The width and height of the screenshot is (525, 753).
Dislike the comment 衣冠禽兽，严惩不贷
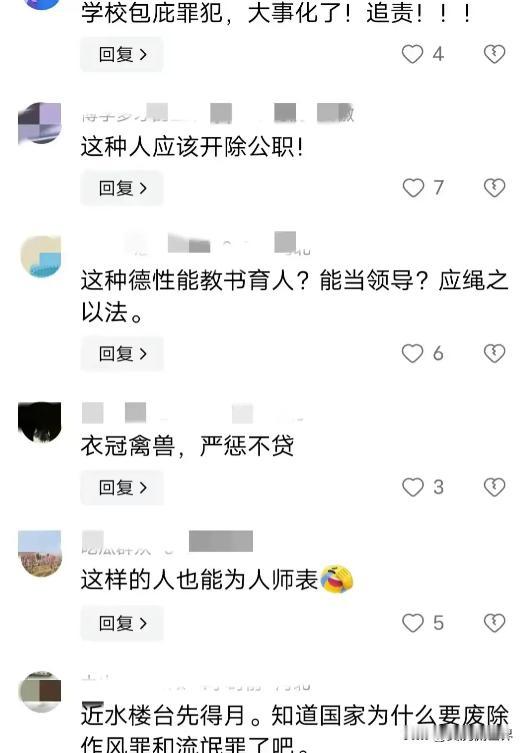click(x=494, y=487)
